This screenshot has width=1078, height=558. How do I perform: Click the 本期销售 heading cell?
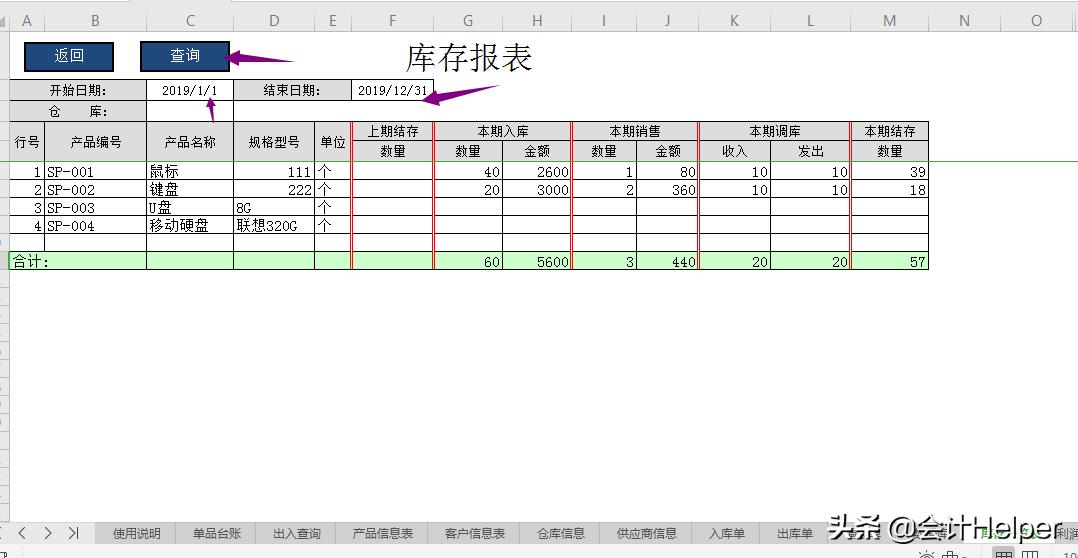[635, 131]
